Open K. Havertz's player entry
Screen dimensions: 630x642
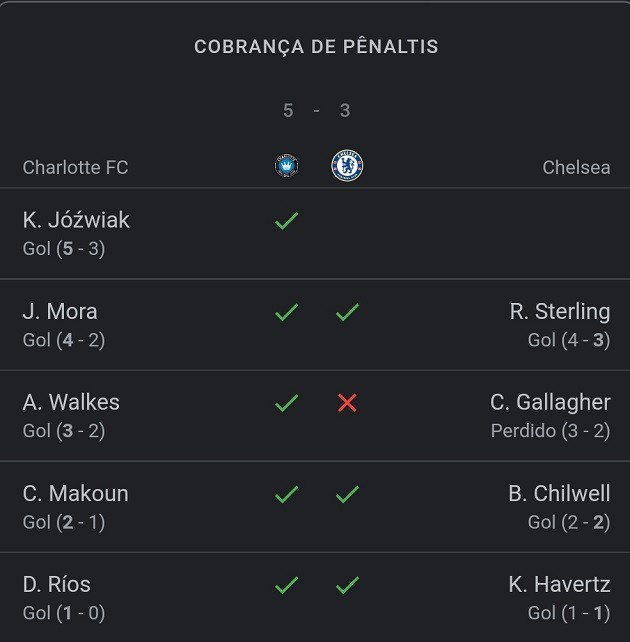tap(559, 584)
